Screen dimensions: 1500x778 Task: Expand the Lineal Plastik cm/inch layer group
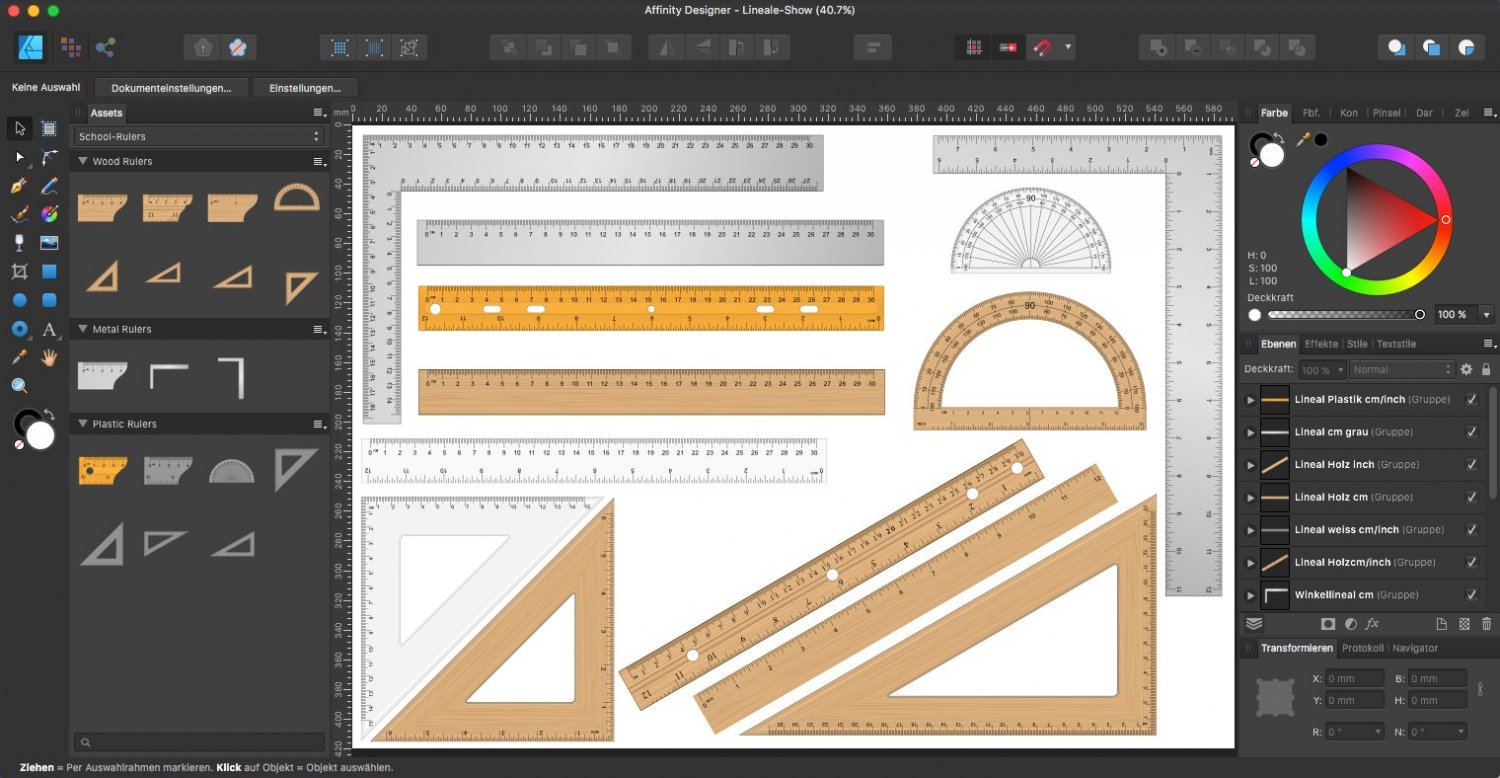tap(1250, 400)
